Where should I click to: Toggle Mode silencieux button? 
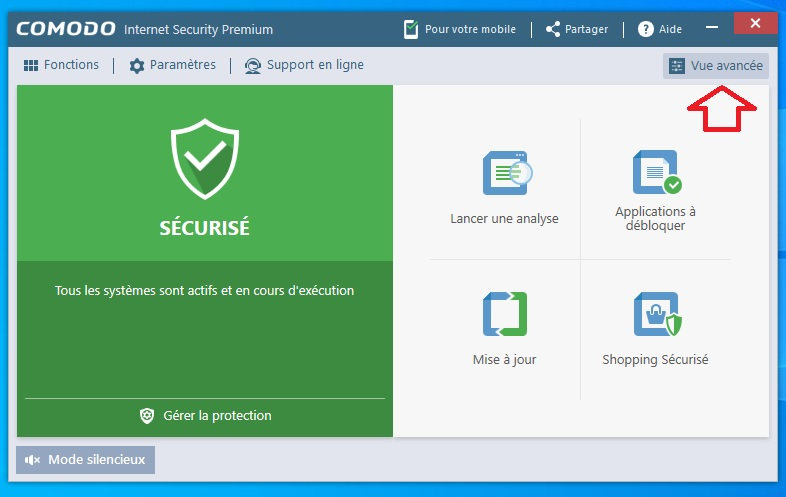coord(85,460)
